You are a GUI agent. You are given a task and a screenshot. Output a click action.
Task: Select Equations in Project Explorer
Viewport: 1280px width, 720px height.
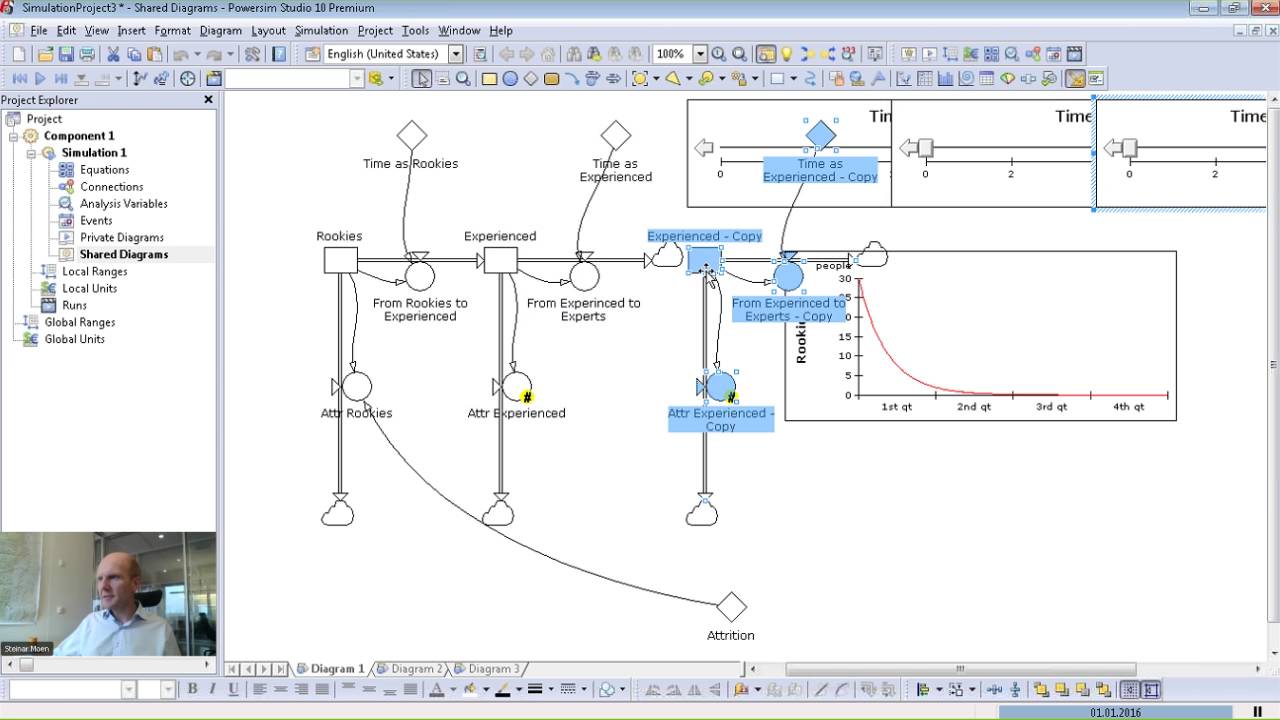(104, 170)
